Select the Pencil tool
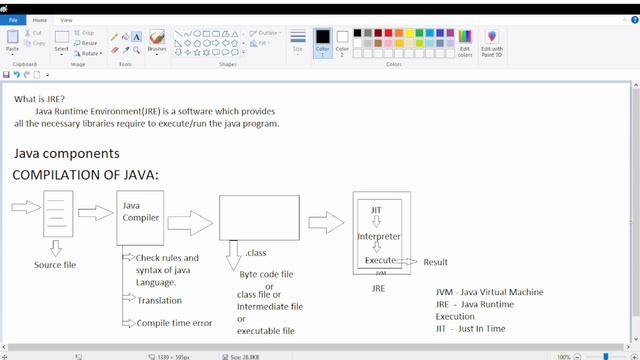The height and width of the screenshot is (360, 640). pos(114,37)
